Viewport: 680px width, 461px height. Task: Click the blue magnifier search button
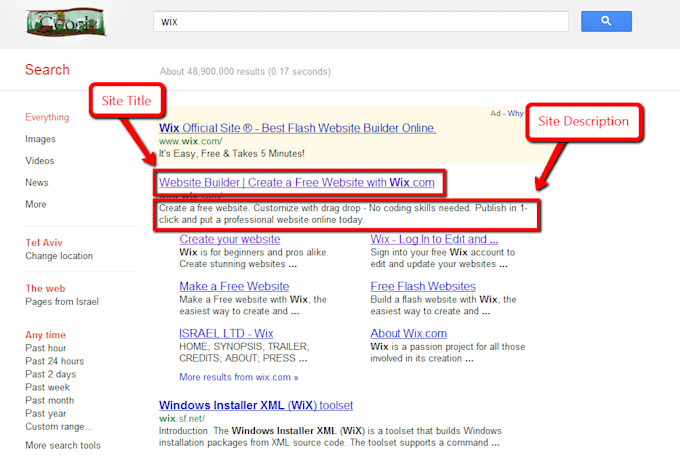coord(606,21)
